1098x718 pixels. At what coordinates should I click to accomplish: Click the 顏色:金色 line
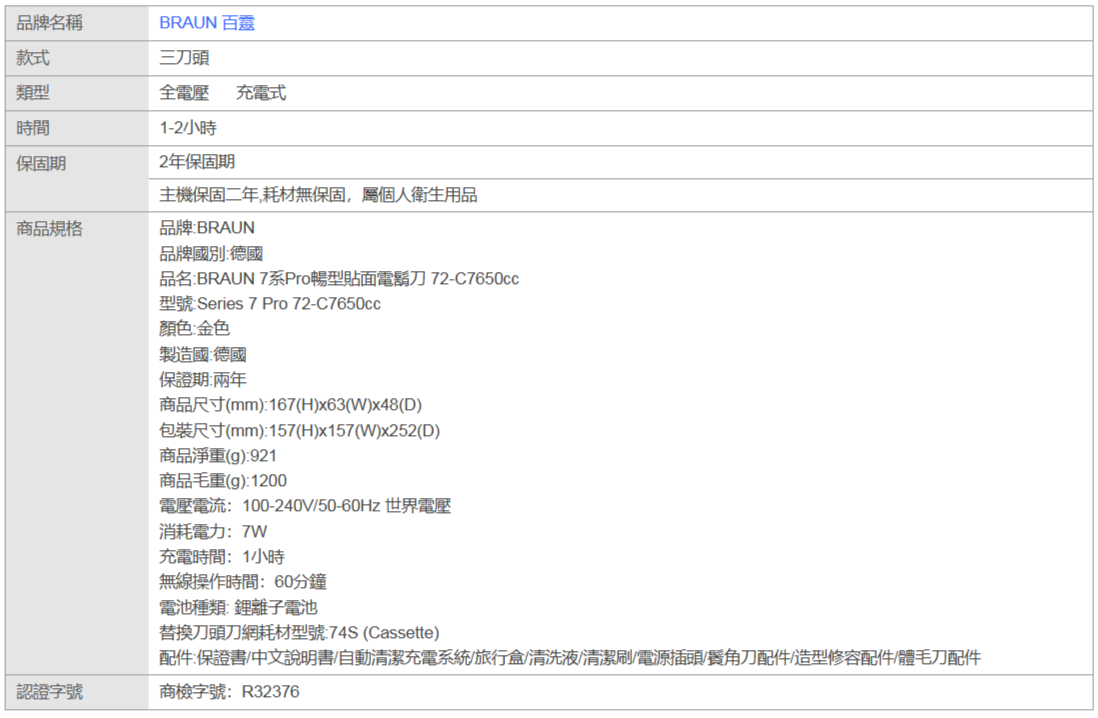pyautogui.click(x=194, y=329)
